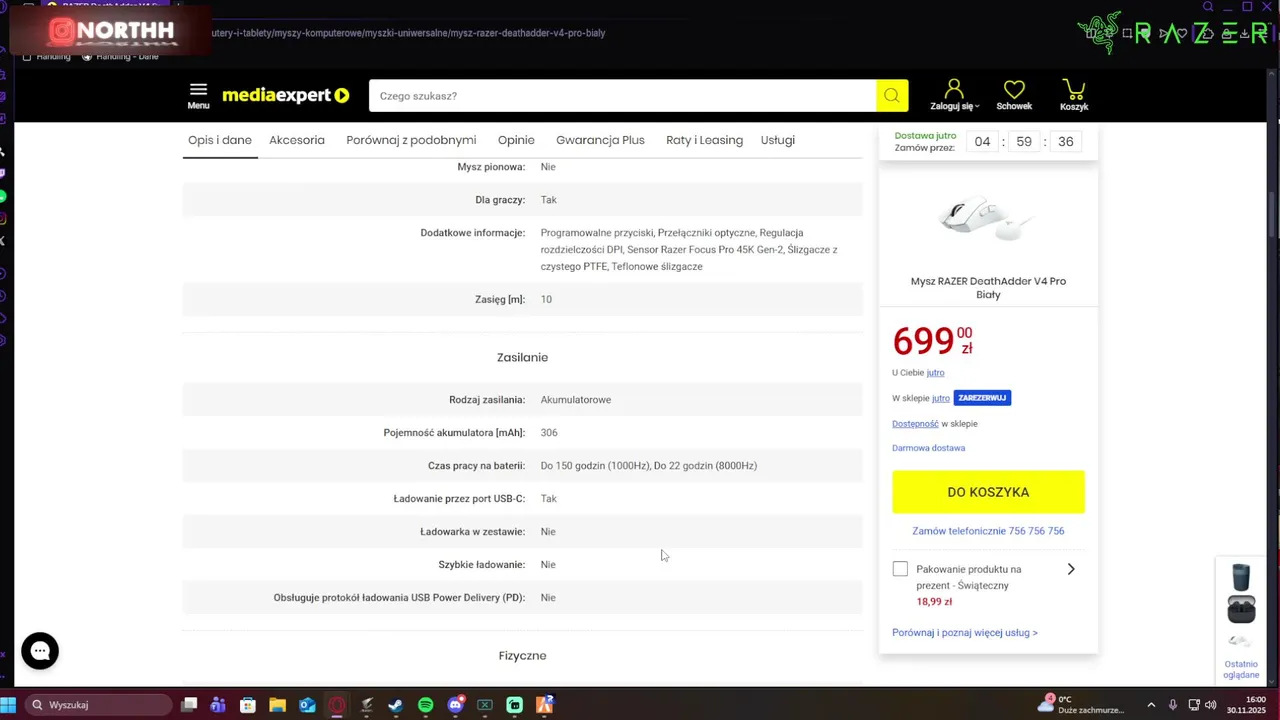Open the Xbox Game Bar taskbar icon
This screenshot has width=1280, height=720.
[x=485, y=705]
